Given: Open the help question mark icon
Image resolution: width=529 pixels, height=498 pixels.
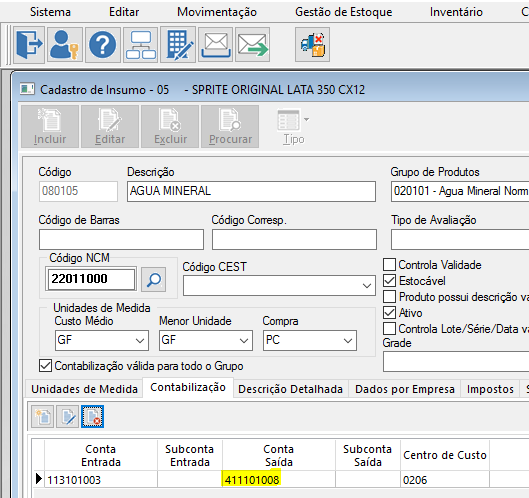Looking at the screenshot, I should [x=103, y=45].
